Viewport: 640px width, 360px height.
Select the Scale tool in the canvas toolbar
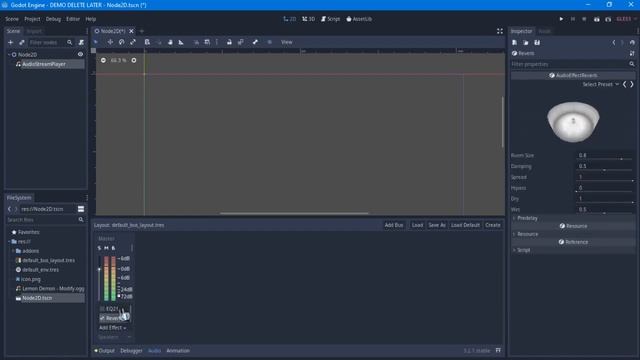coord(133,42)
